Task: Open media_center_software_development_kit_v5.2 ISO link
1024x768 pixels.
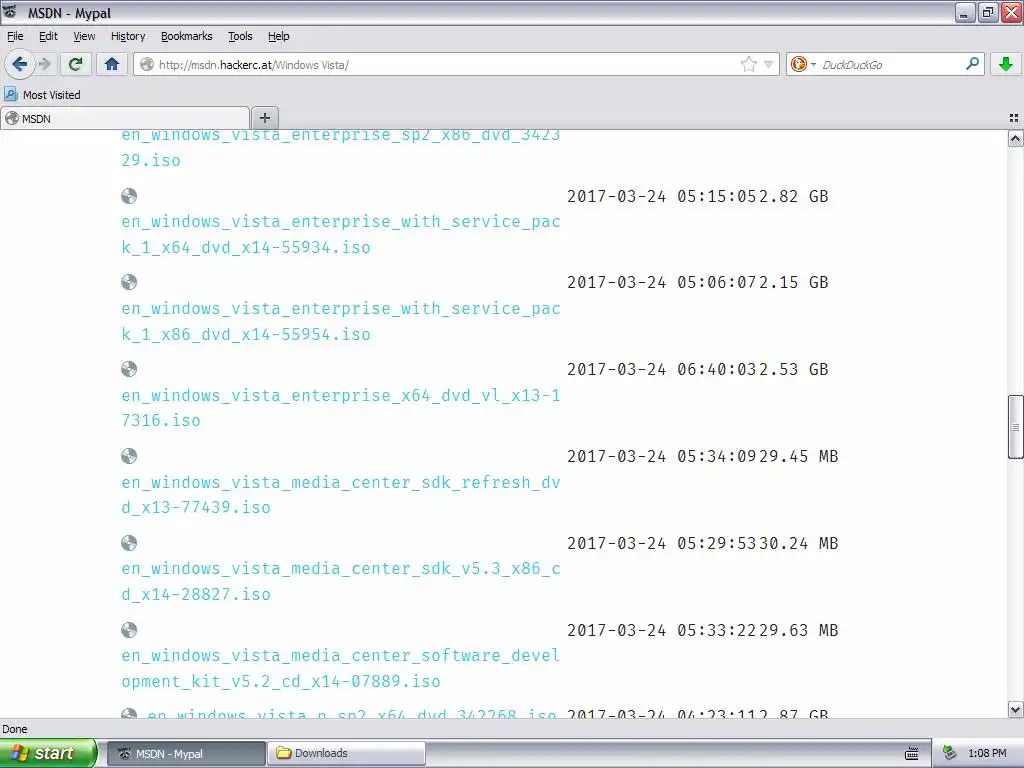Action: (x=340, y=668)
